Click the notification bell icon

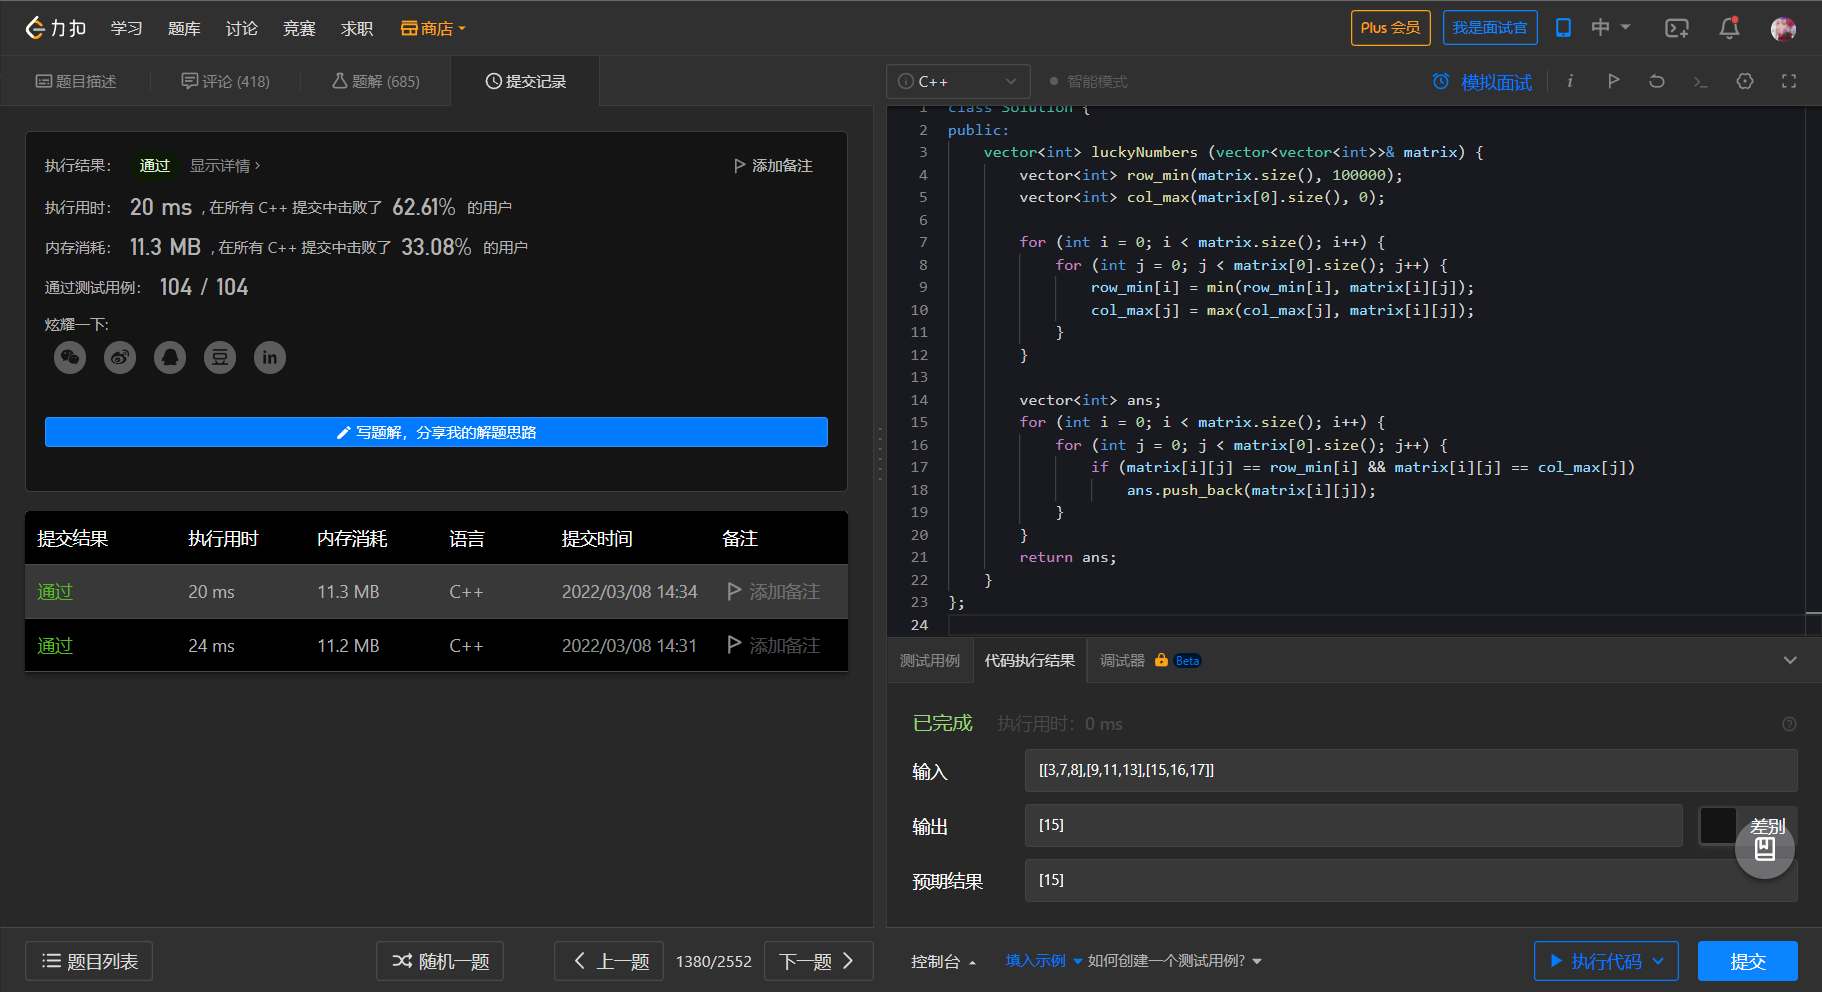click(x=1729, y=28)
